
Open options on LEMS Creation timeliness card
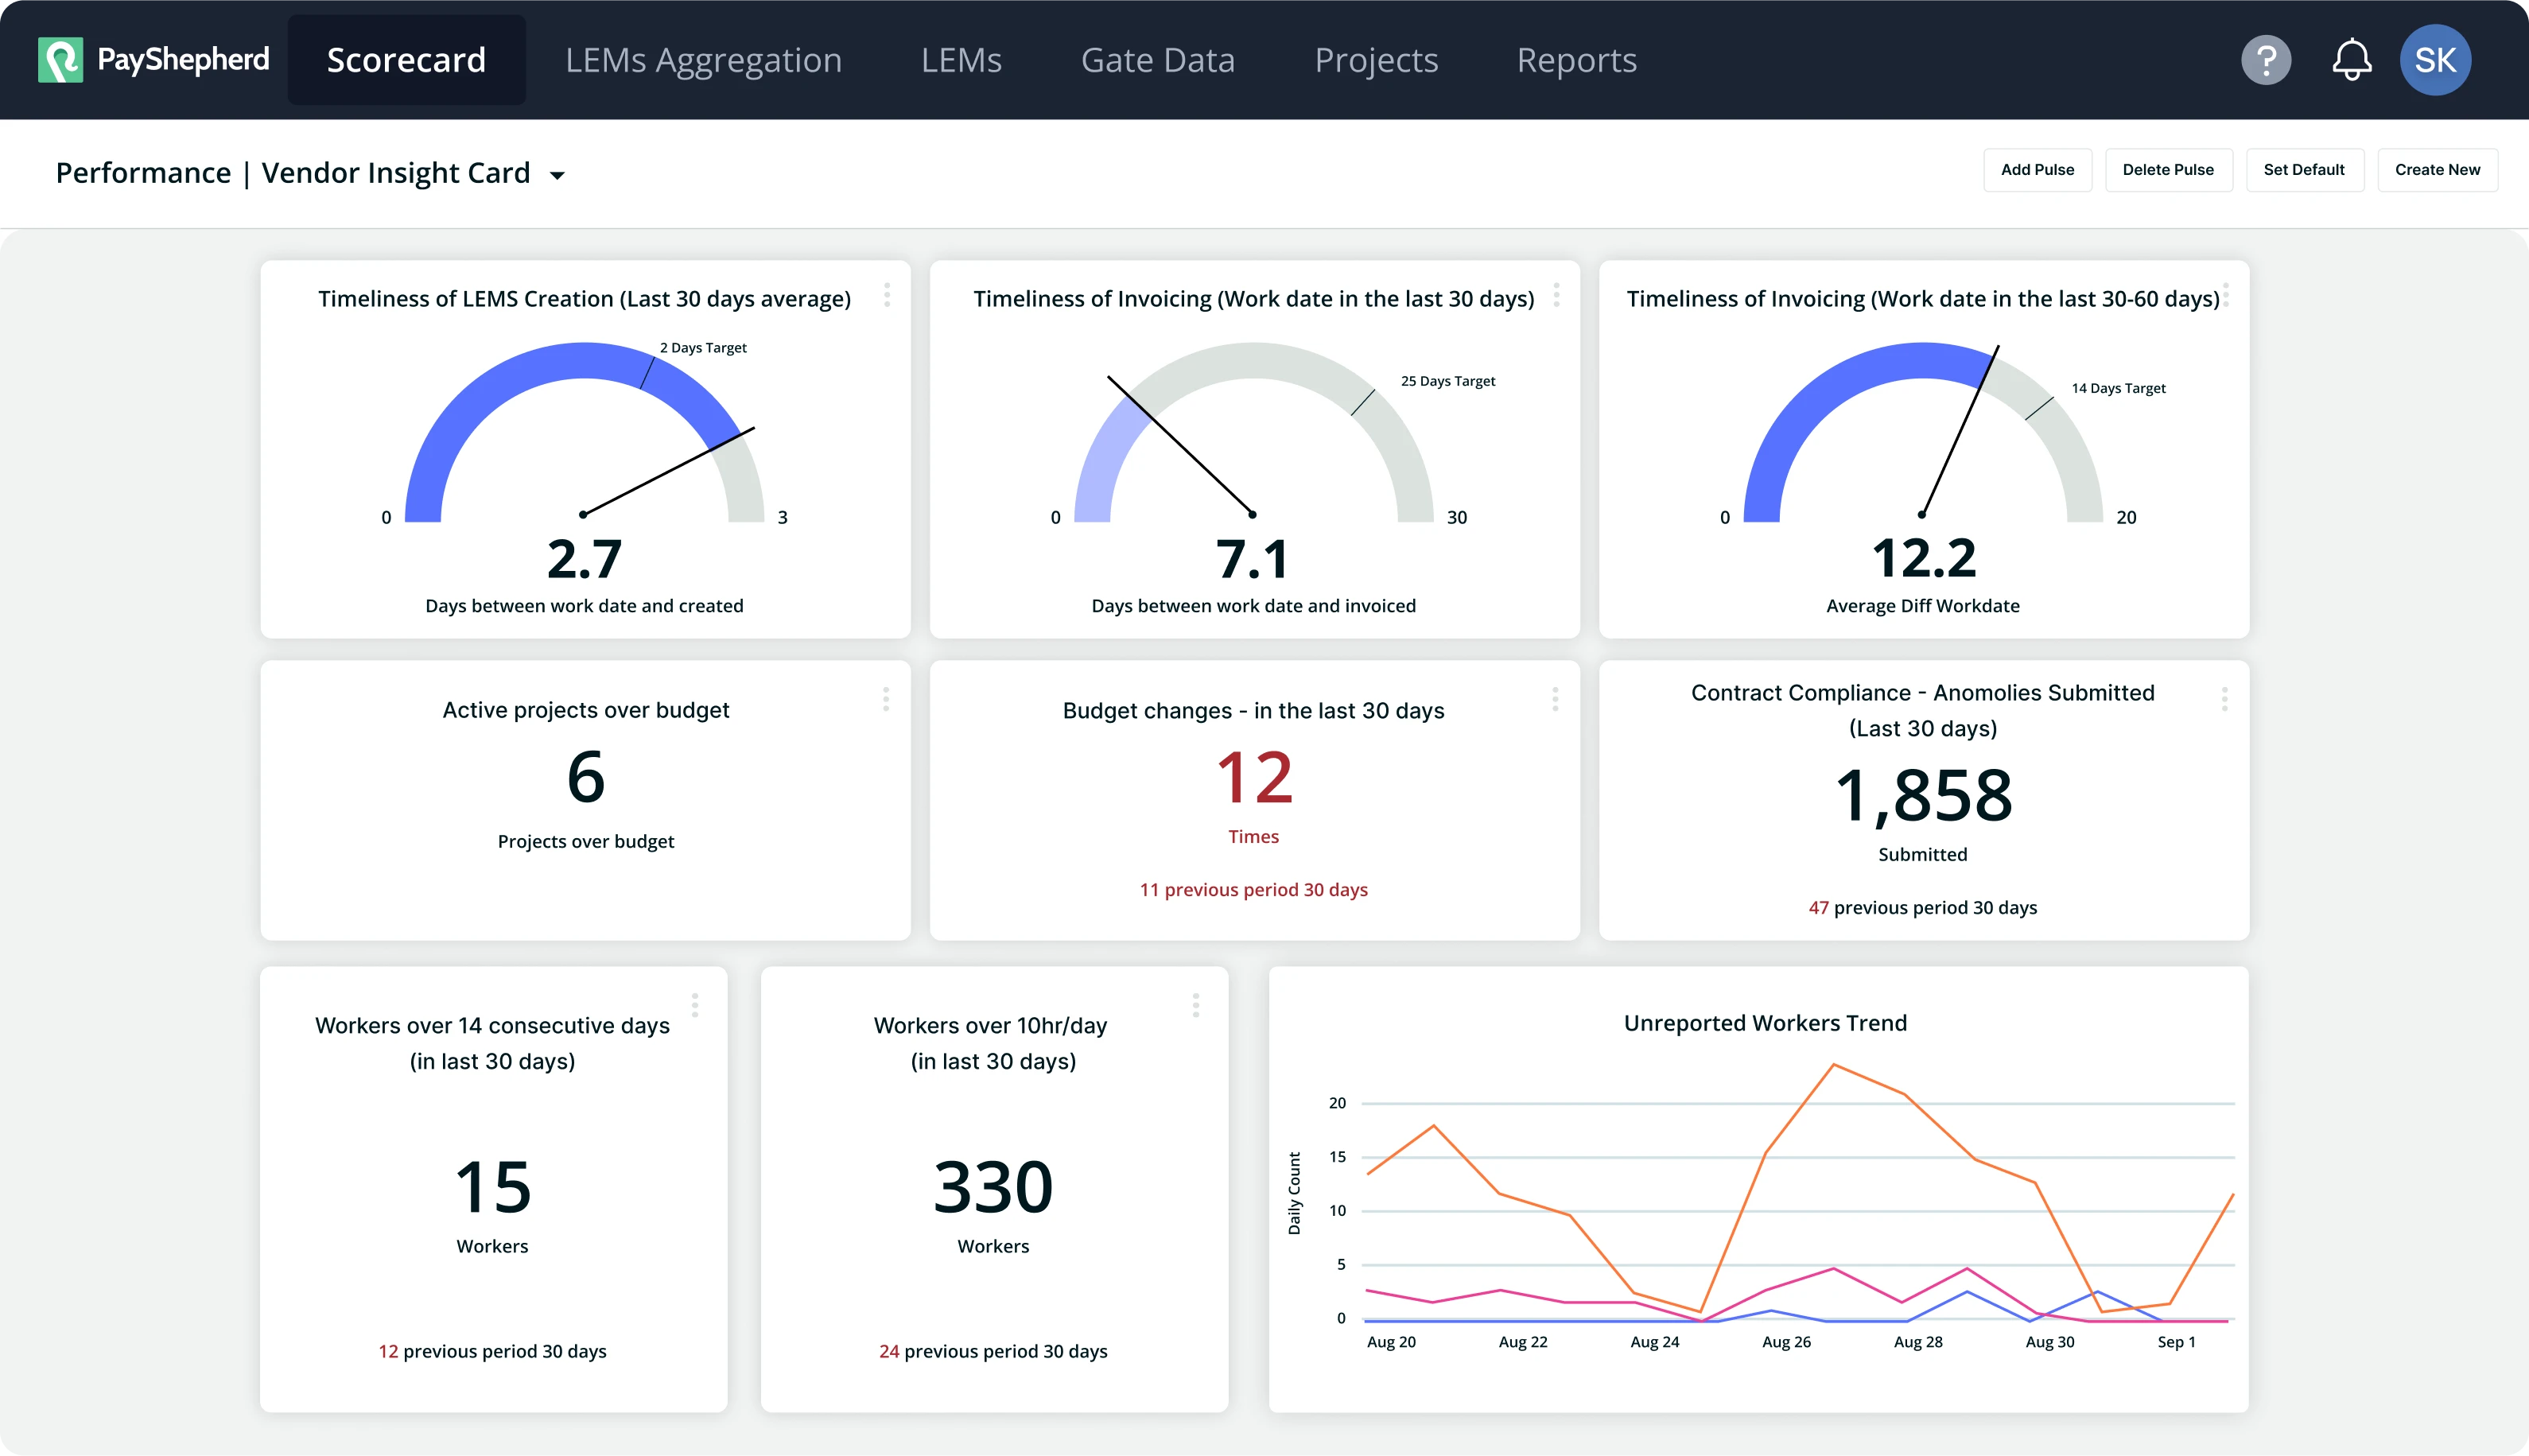pyautogui.click(x=886, y=295)
